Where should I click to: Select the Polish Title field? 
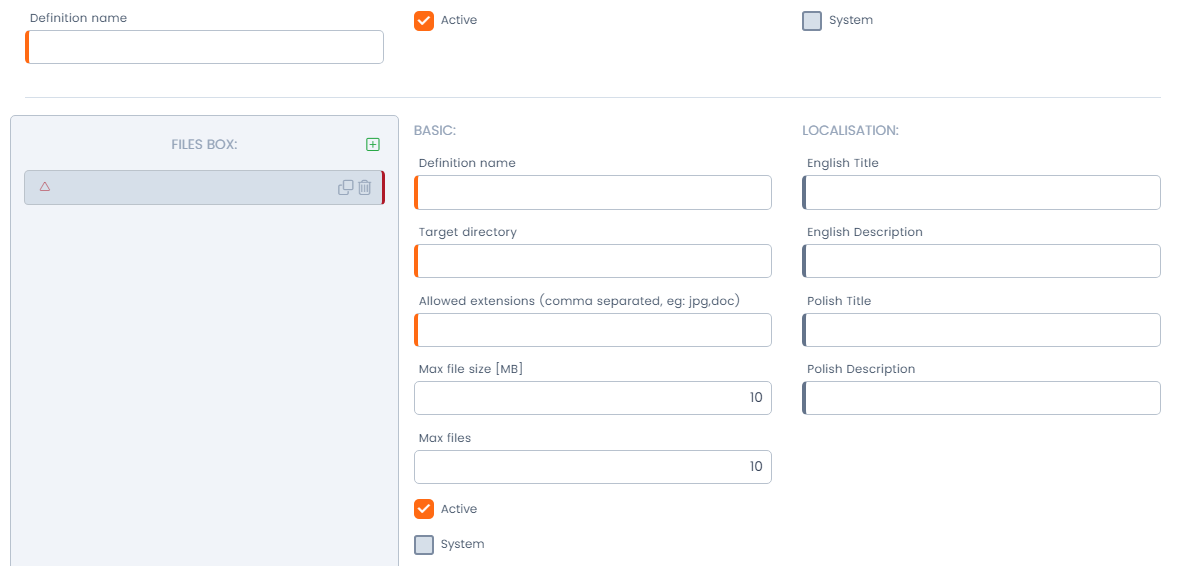point(982,330)
